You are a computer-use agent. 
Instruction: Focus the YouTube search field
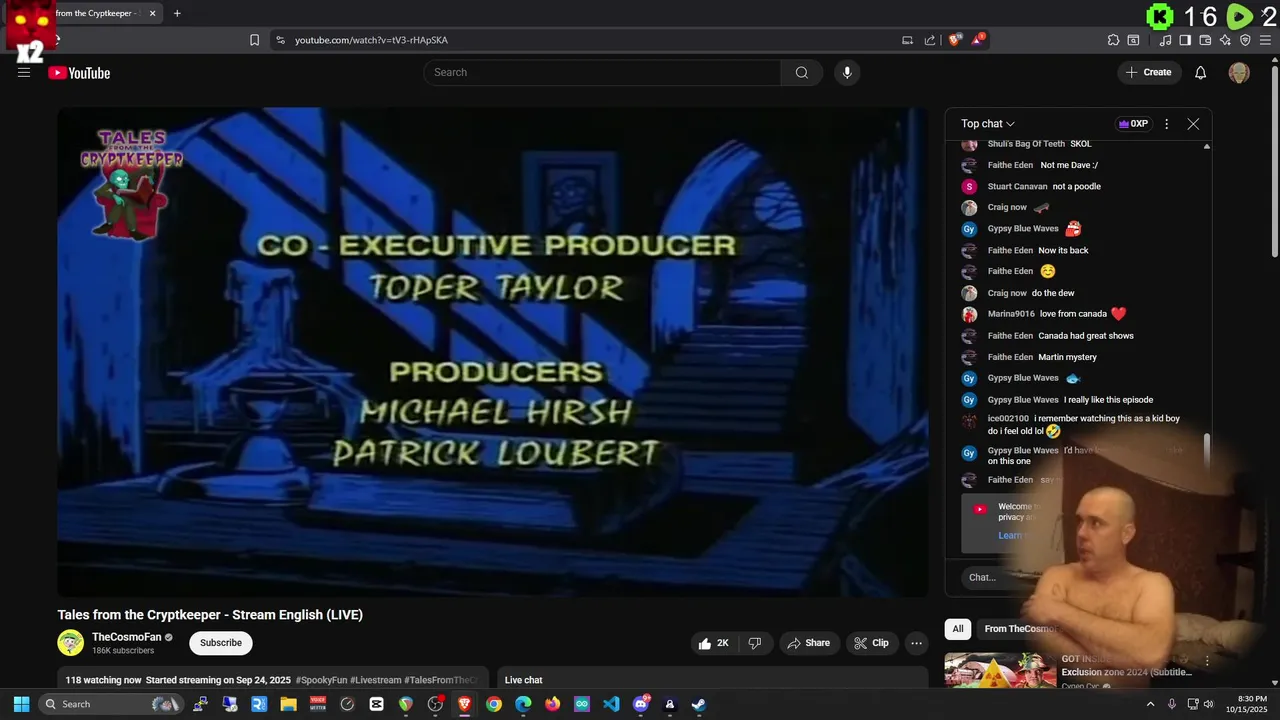pyautogui.click(x=602, y=72)
